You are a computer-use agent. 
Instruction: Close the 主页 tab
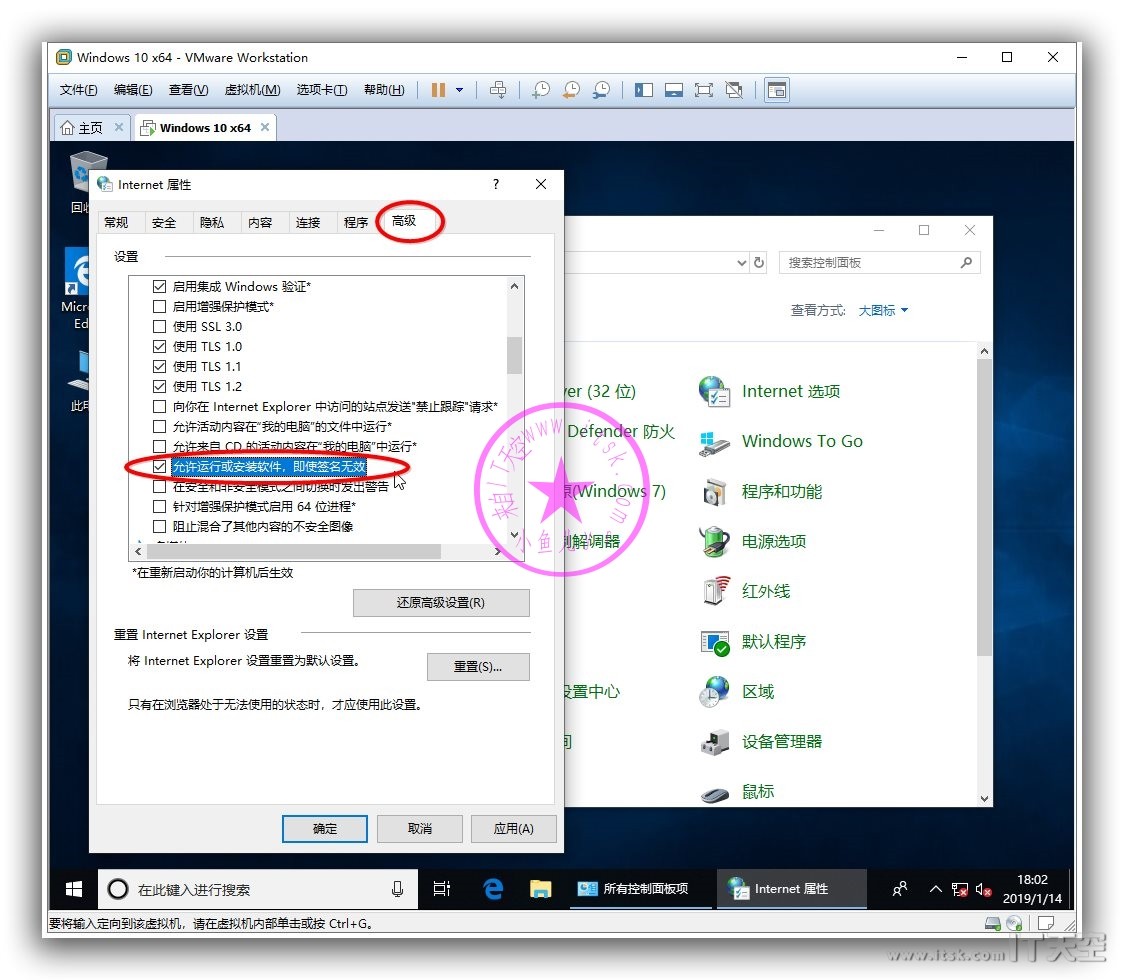click(x=119, y=127)
